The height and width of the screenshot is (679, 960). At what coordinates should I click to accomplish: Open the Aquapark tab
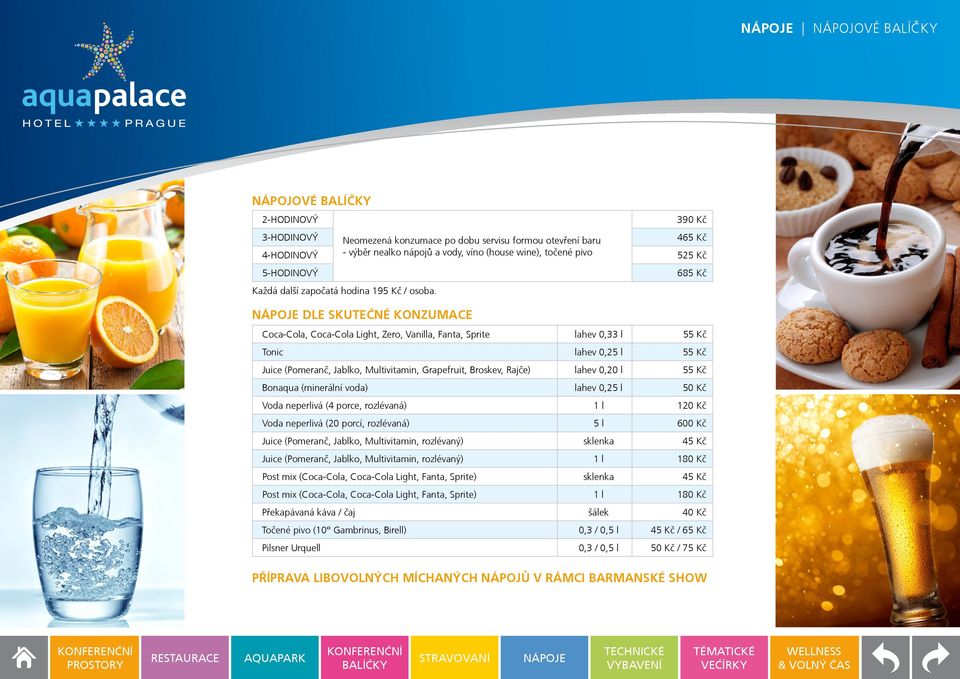click(x=274, y=658)
